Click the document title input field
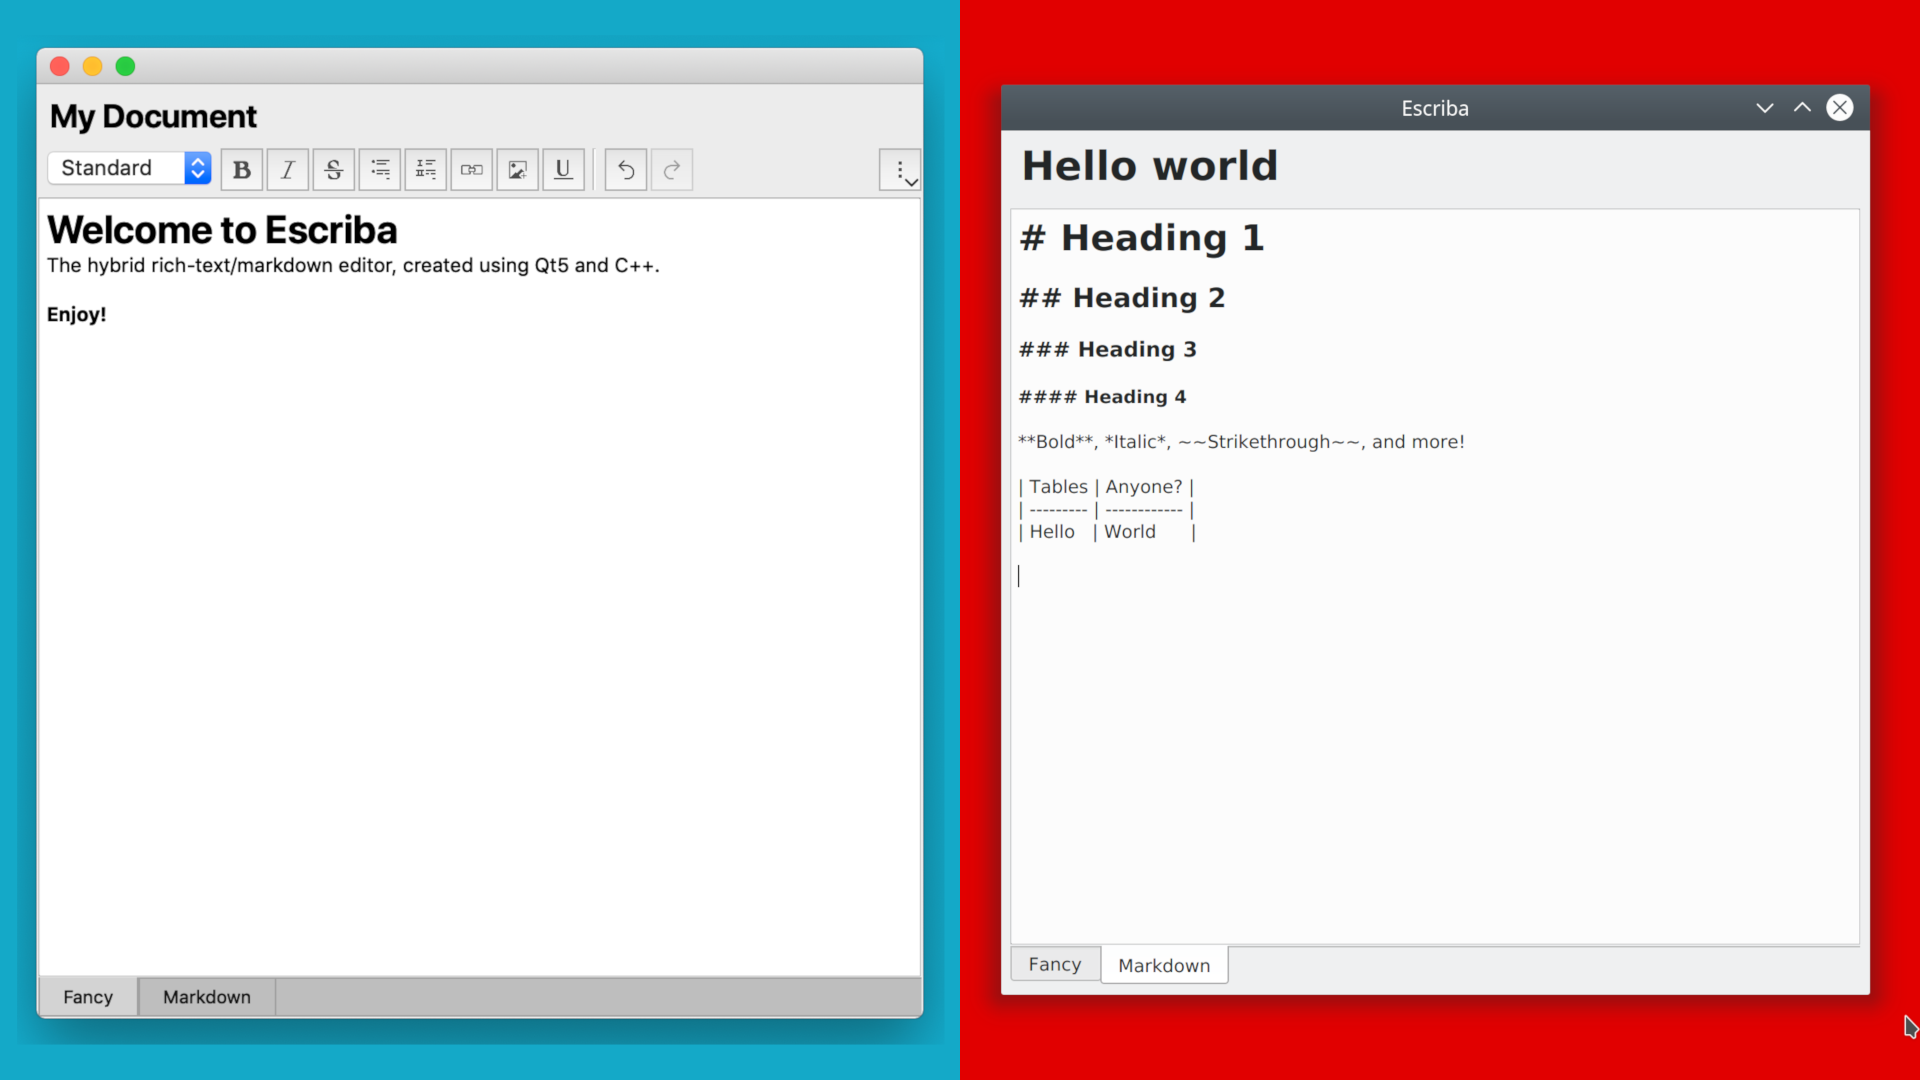 point(153,116)
